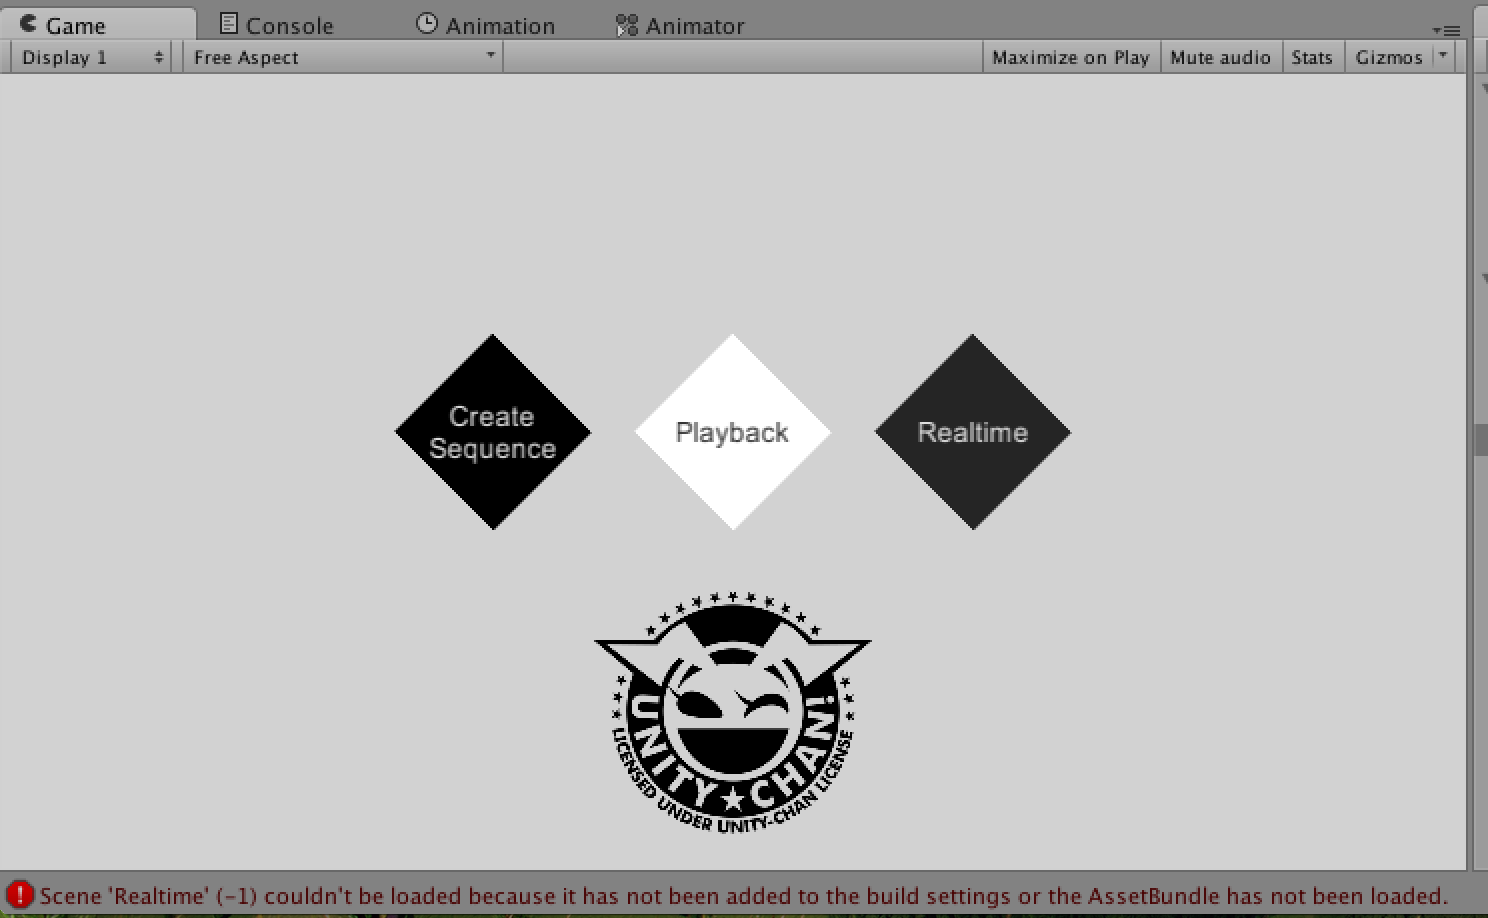Viewport: 1488px width, 918px height.
Task: Click the 'Realtime' scene error message
Action: point(744,896)
